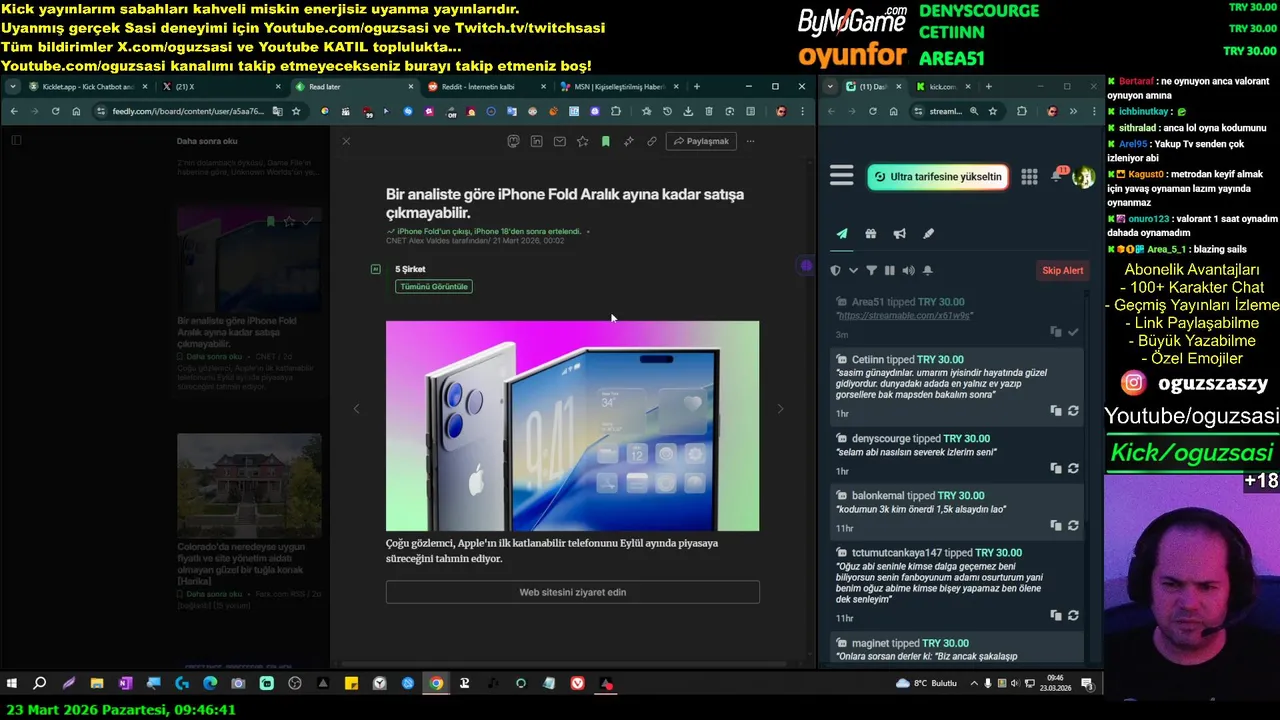Open the event filter funnel icon
This screenshot has width=1280, height=720.
click(x=871, y=270)
